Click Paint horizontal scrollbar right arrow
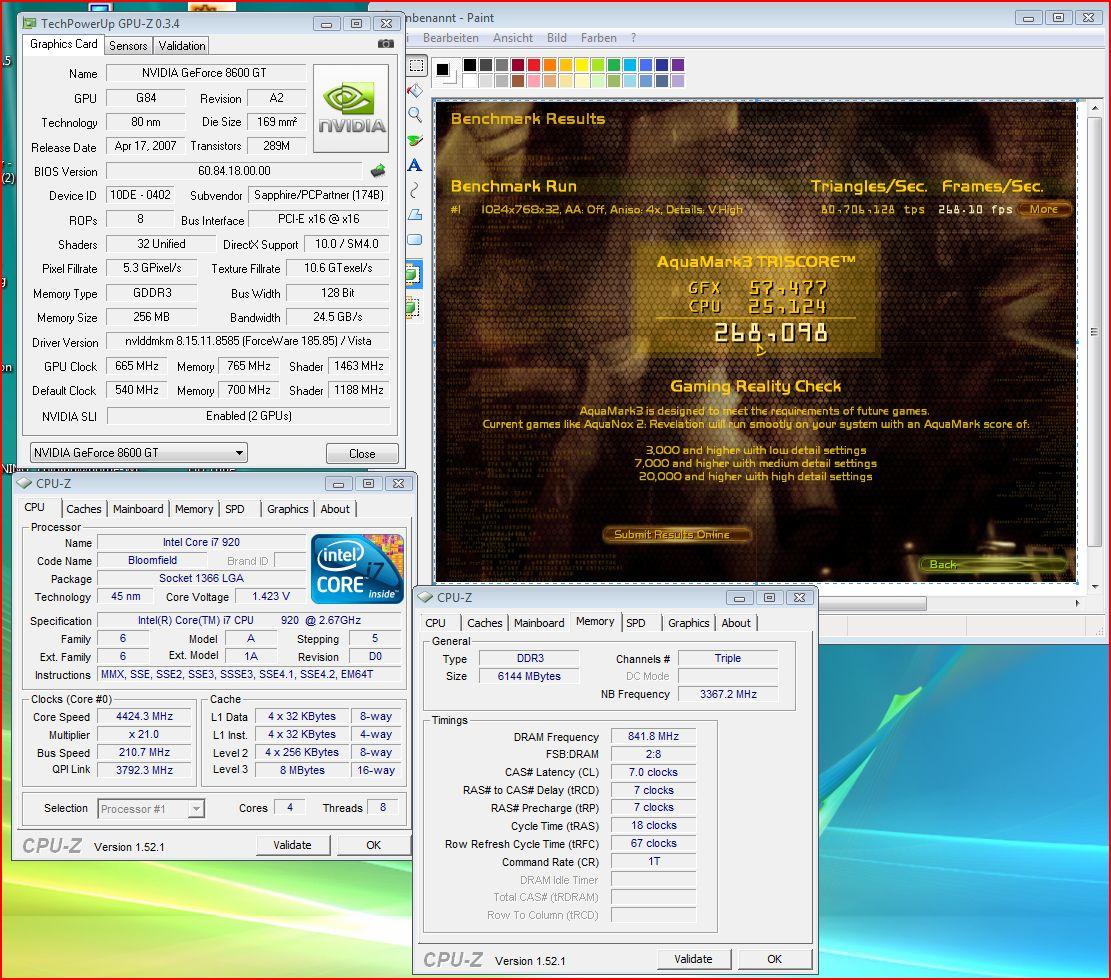Screen dimensions: 1111x980 click(1077, 604)
